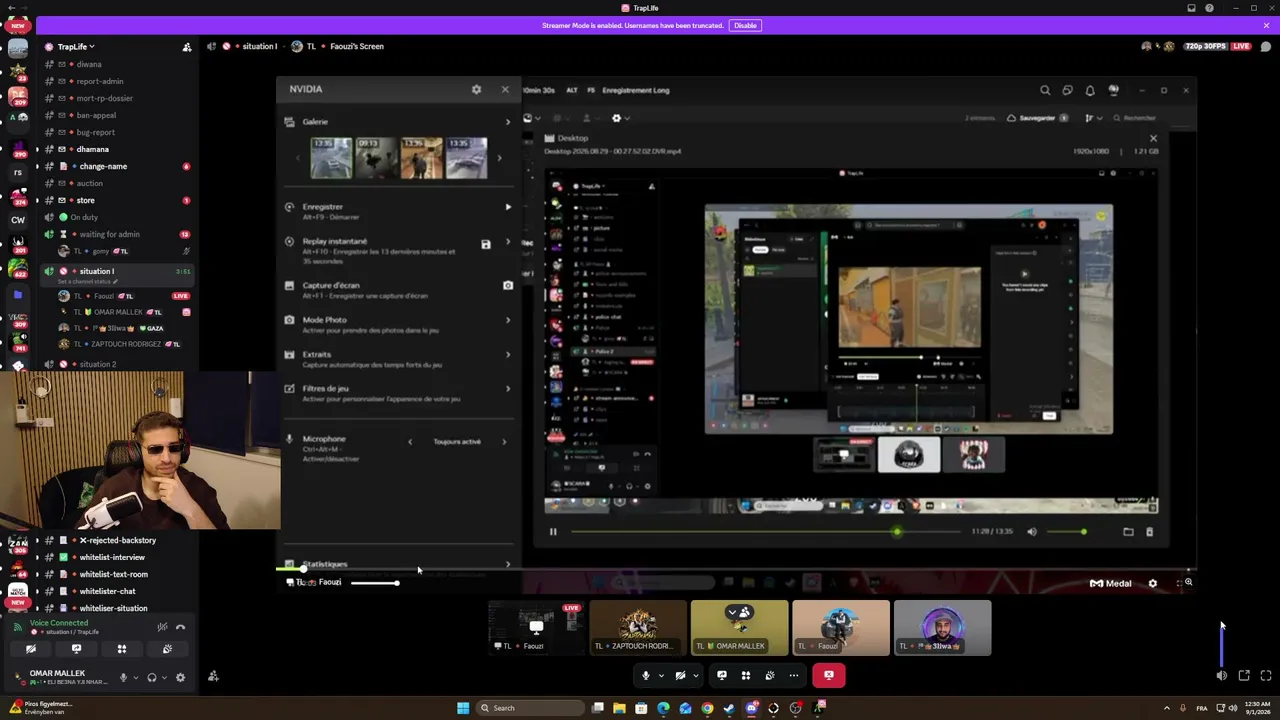Join the waiting for admin voice channel
1280x720 pixels.
(x=109, y=234)
